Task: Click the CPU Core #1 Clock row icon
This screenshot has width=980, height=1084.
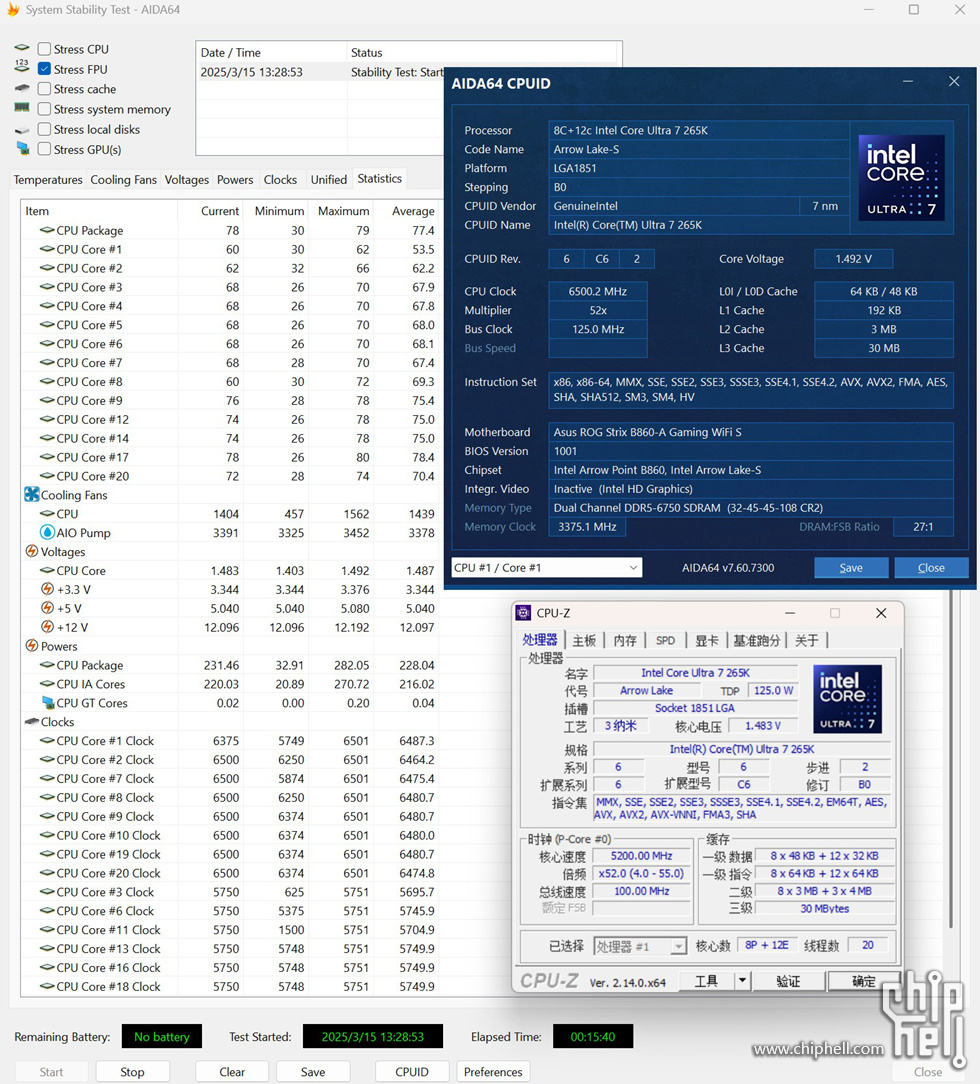Action: pyautogui.click(x=47, y=740)
